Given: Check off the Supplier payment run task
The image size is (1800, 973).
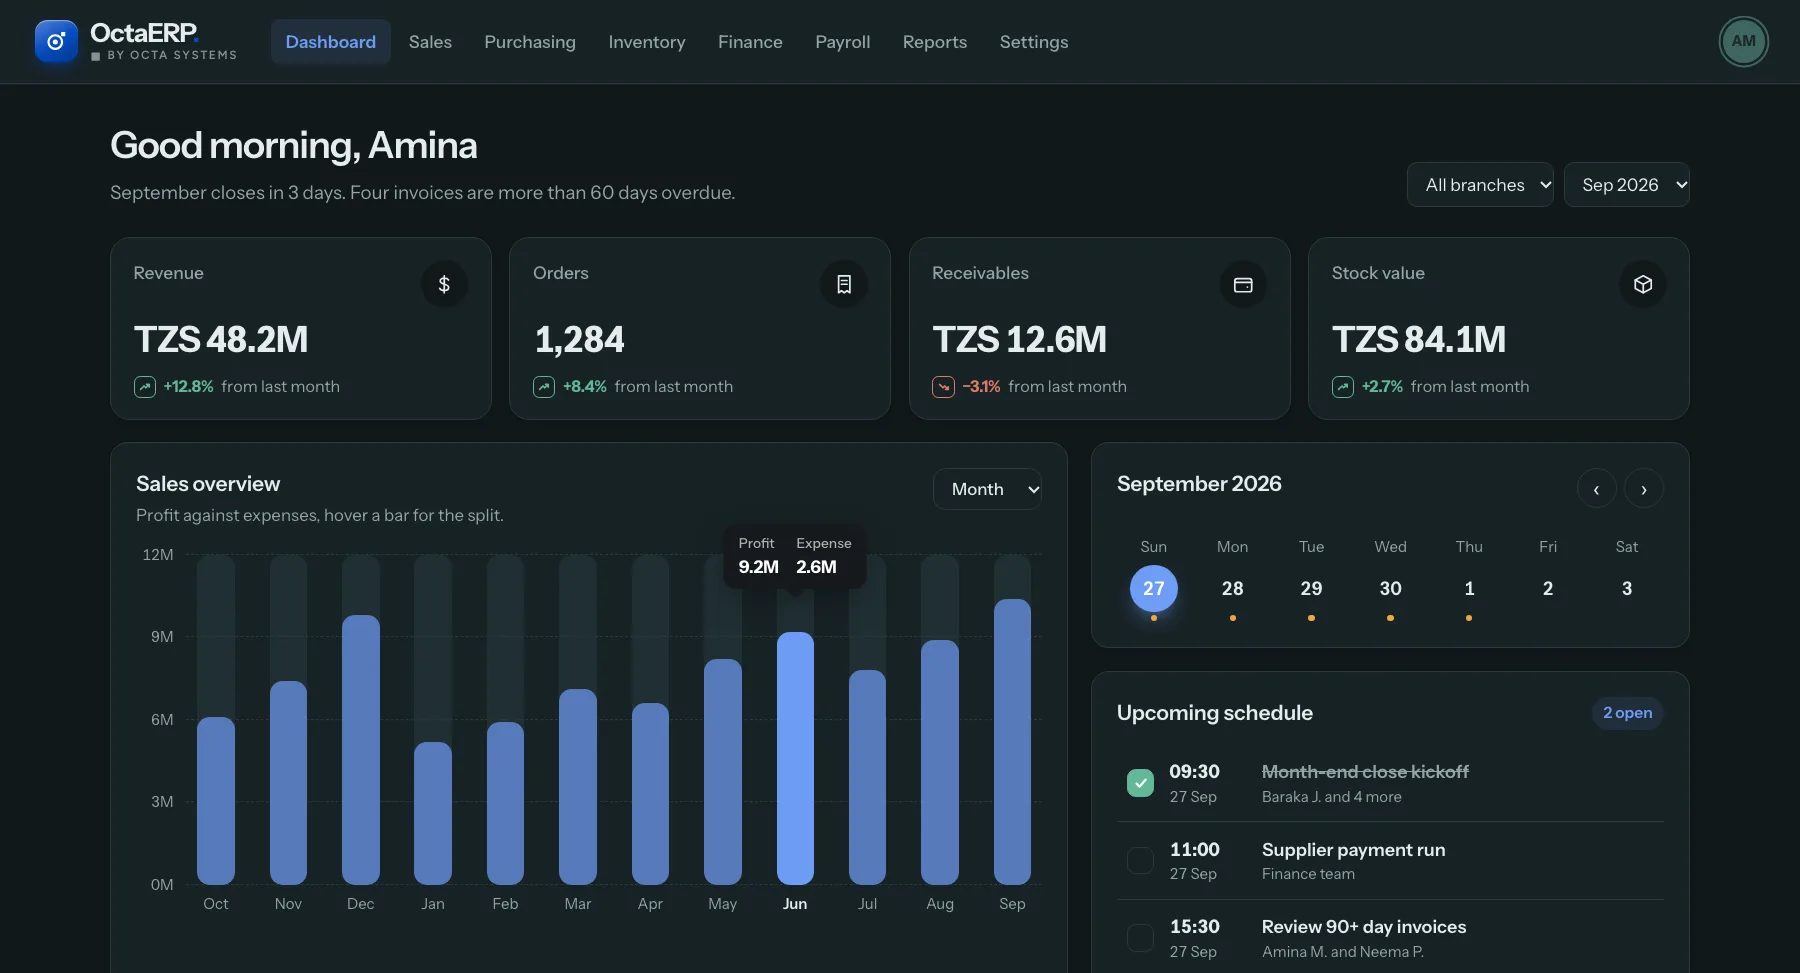Looking at the screenshot, I should 1140,860.
